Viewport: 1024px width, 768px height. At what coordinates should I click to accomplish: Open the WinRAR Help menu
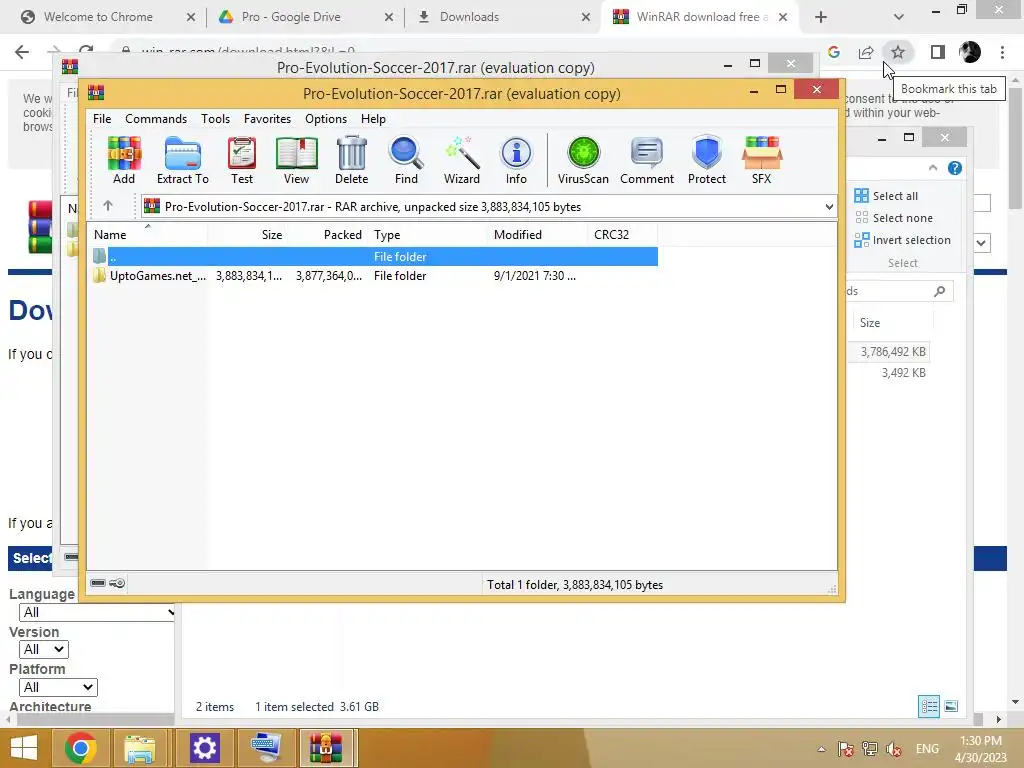[373, 119]
